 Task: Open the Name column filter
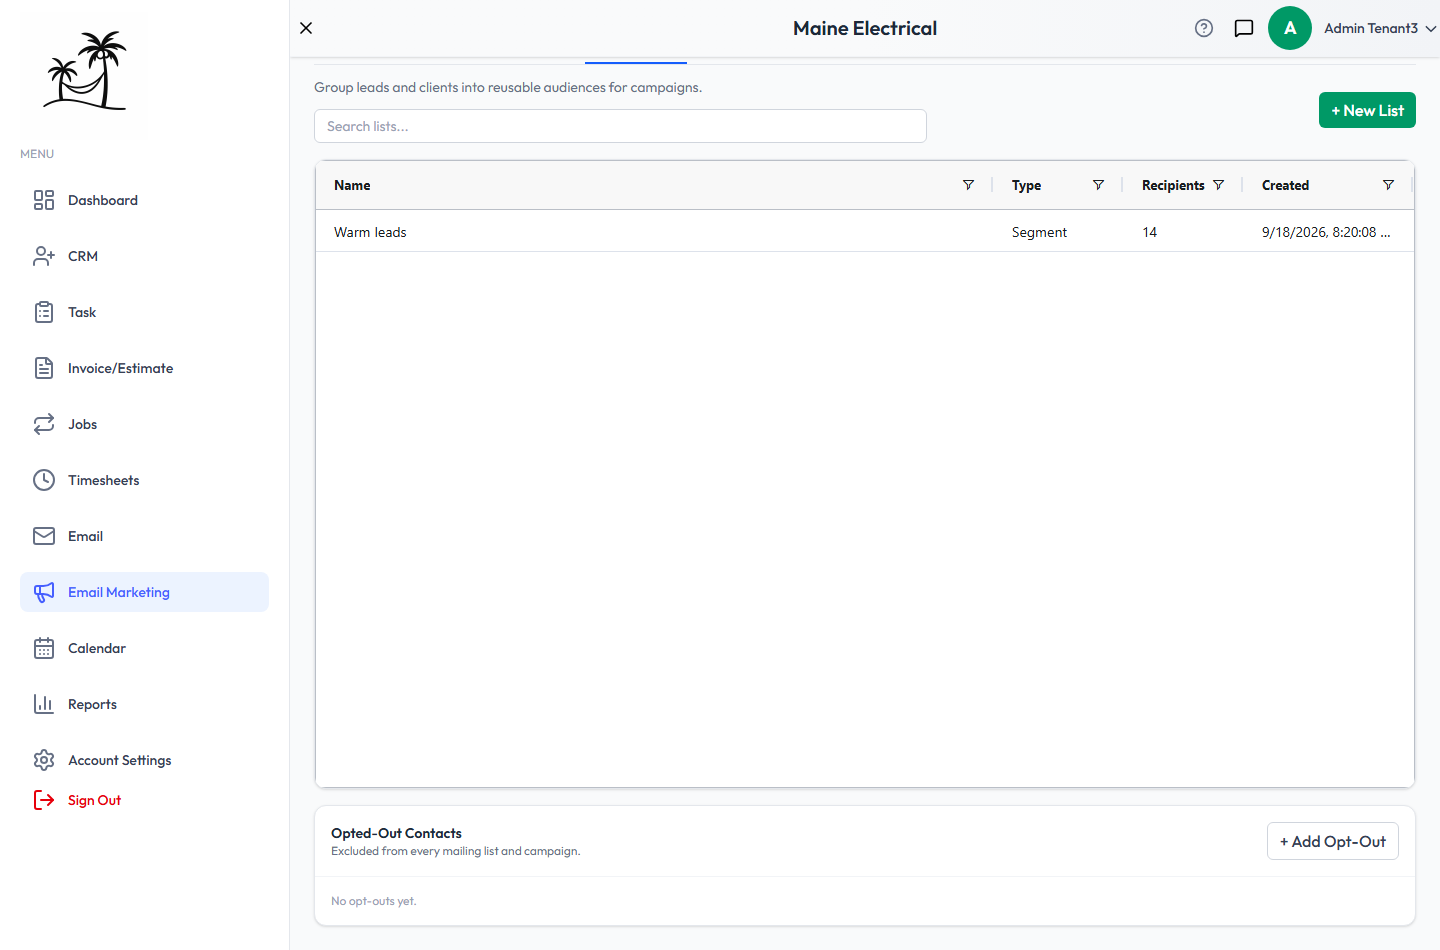click(968, 185)
